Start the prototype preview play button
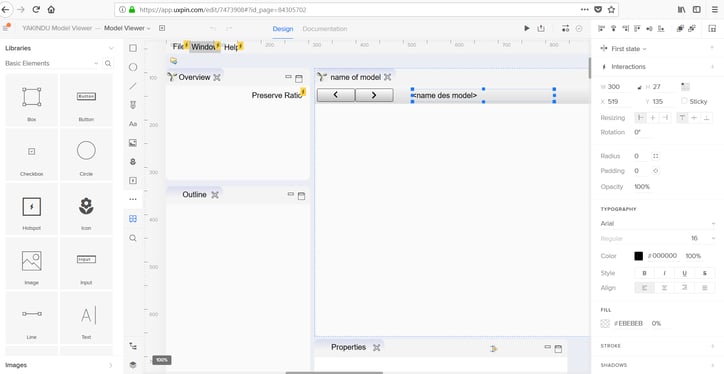The height and width of the screenshot is (374, 724). pos(526,28)
